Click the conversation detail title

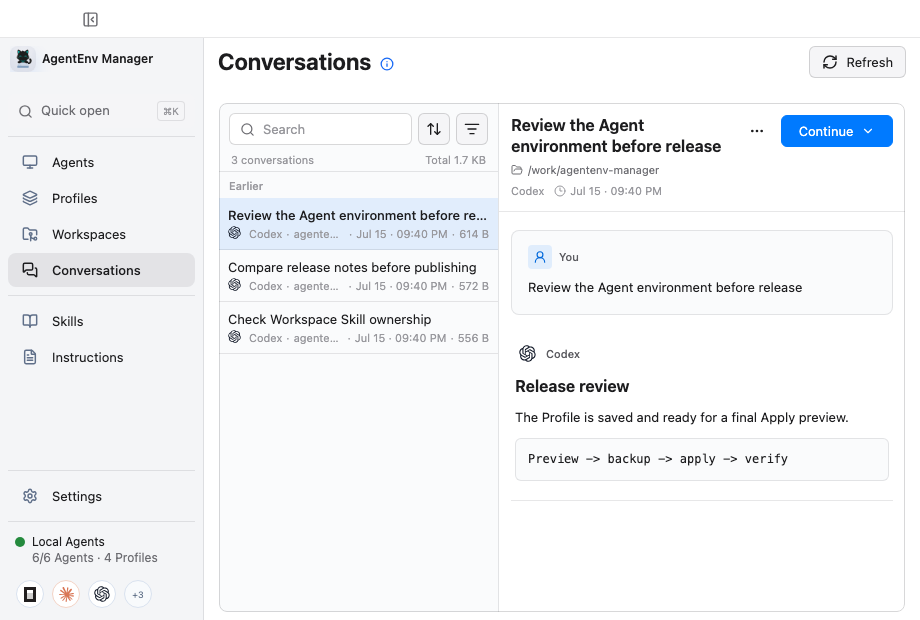pos(616,135)
